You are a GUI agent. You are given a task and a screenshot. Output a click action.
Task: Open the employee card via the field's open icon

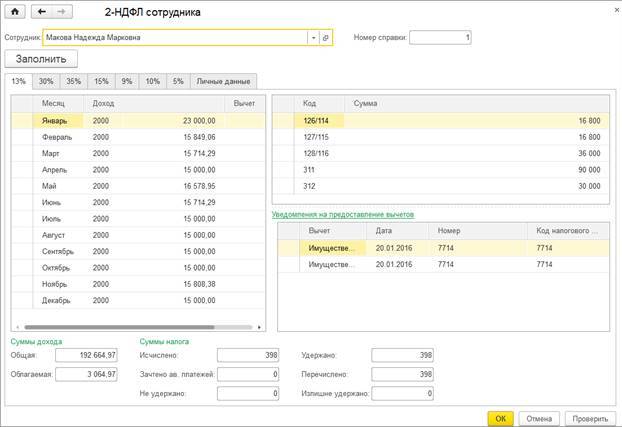click(x=325, y=38)
